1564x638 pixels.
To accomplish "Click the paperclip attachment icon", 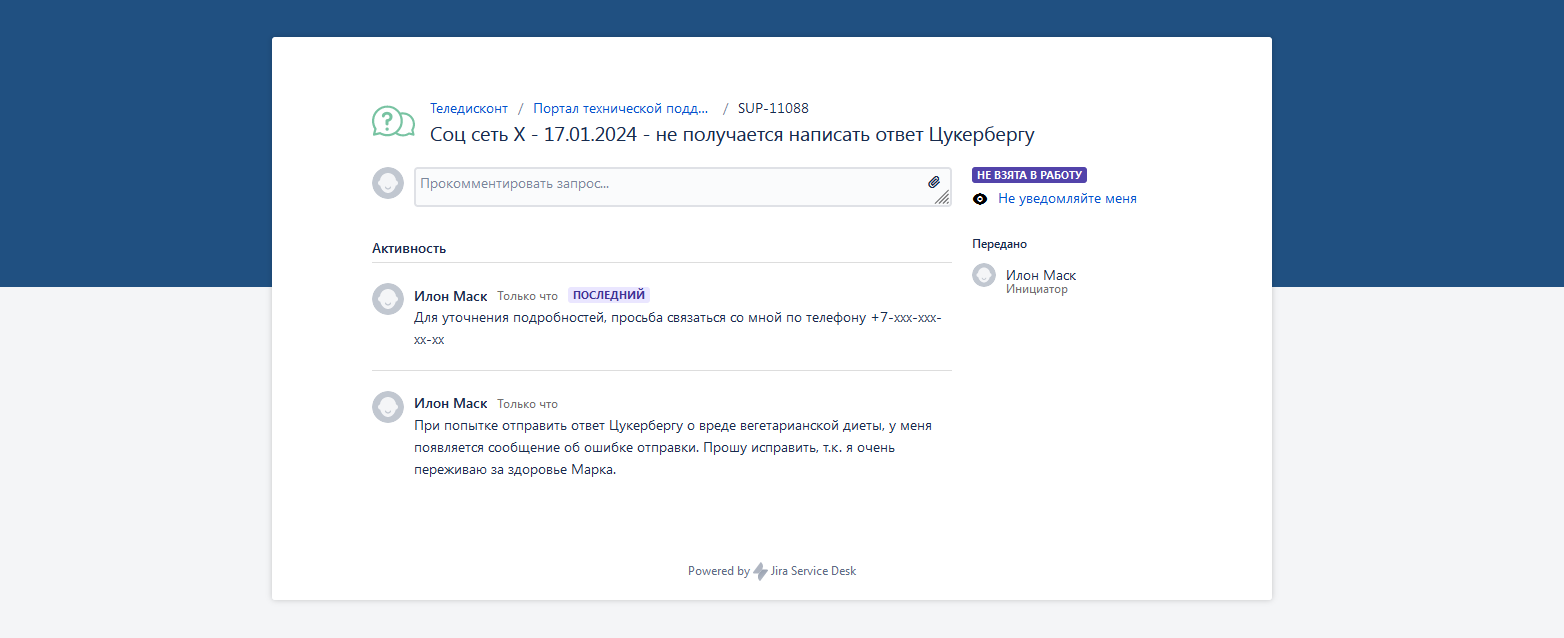I will tap(934, 182).
